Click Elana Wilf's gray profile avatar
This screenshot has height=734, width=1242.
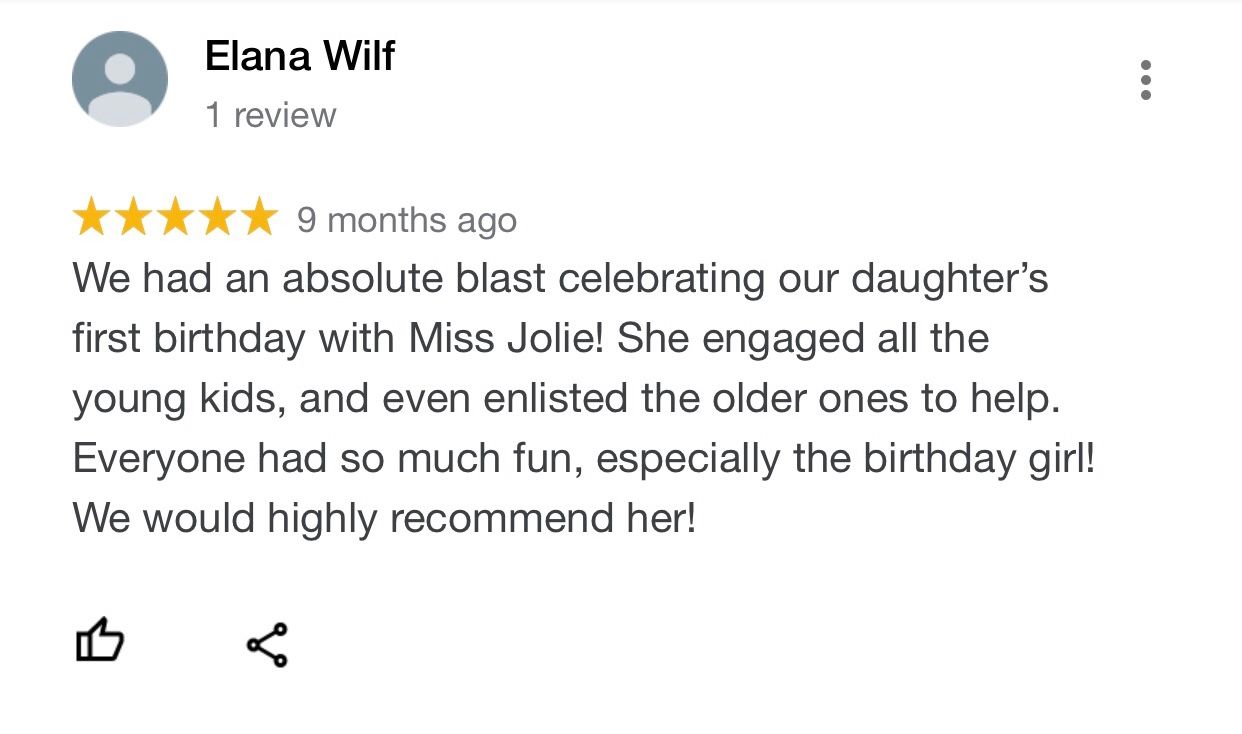tap(120, 79)
